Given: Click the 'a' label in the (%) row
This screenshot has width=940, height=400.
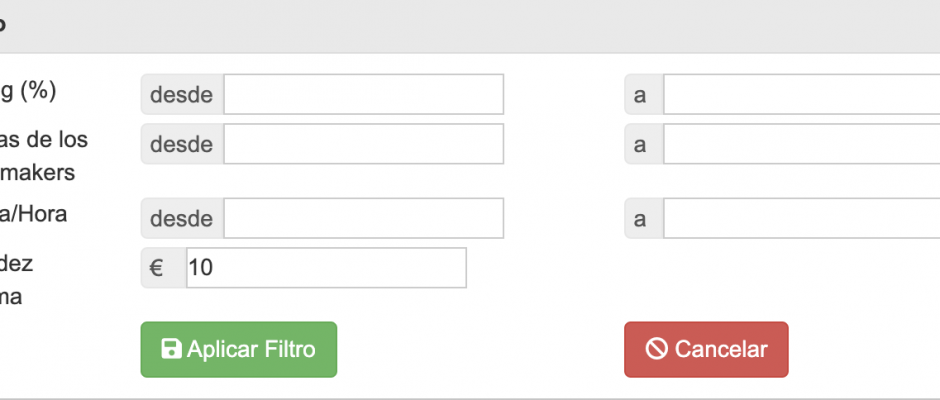Looking at the screenshot, I should click(x=641, y=95).
